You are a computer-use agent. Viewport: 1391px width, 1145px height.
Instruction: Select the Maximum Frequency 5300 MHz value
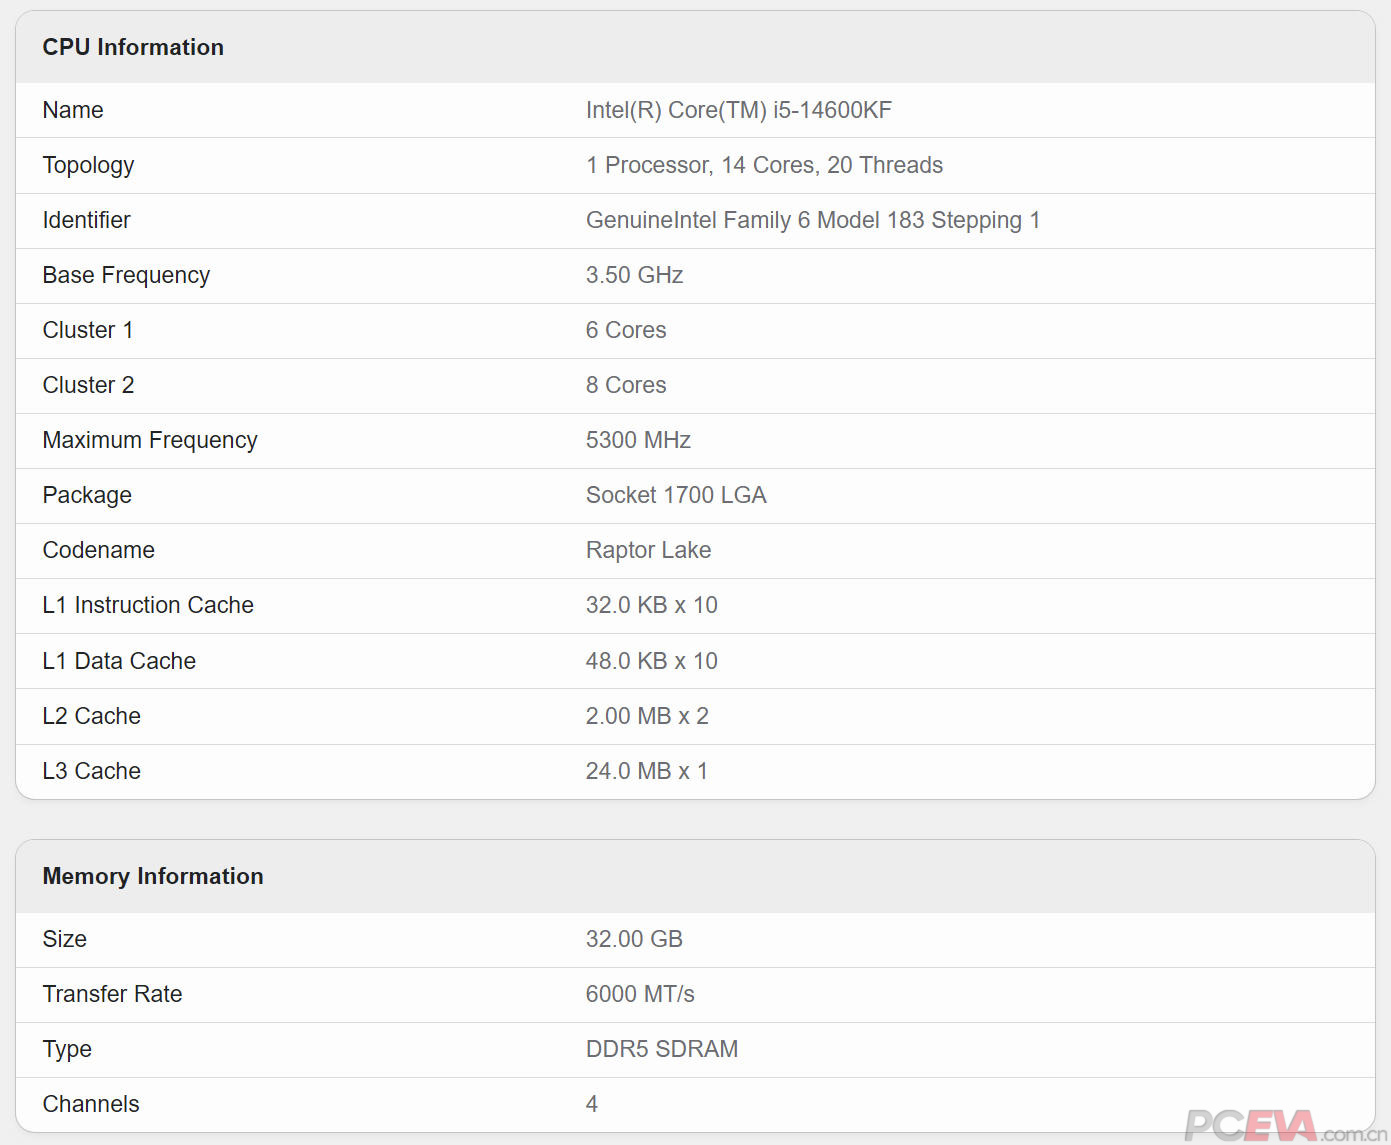tap(638, 440)
